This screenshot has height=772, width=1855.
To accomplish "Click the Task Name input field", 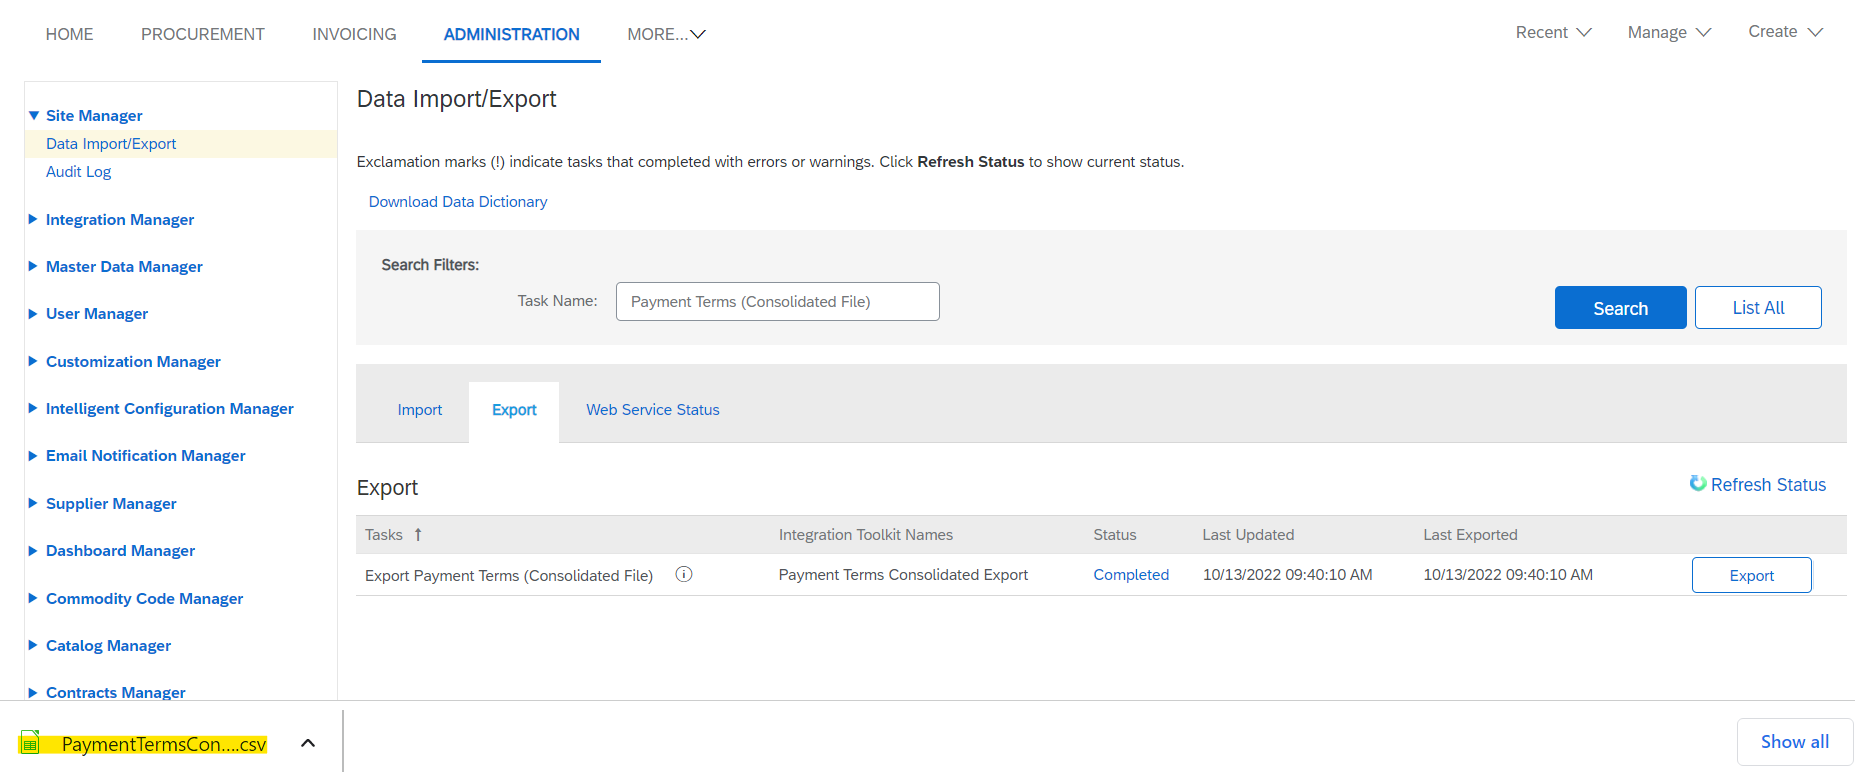I will coord(777,301).
